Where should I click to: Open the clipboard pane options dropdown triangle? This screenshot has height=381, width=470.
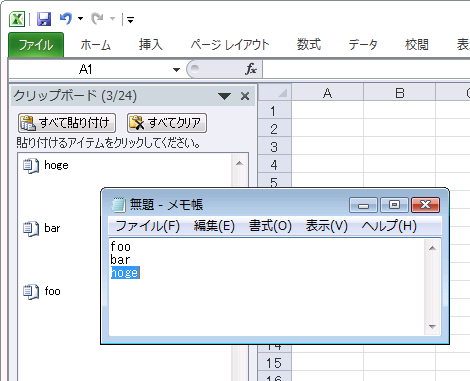224,96
